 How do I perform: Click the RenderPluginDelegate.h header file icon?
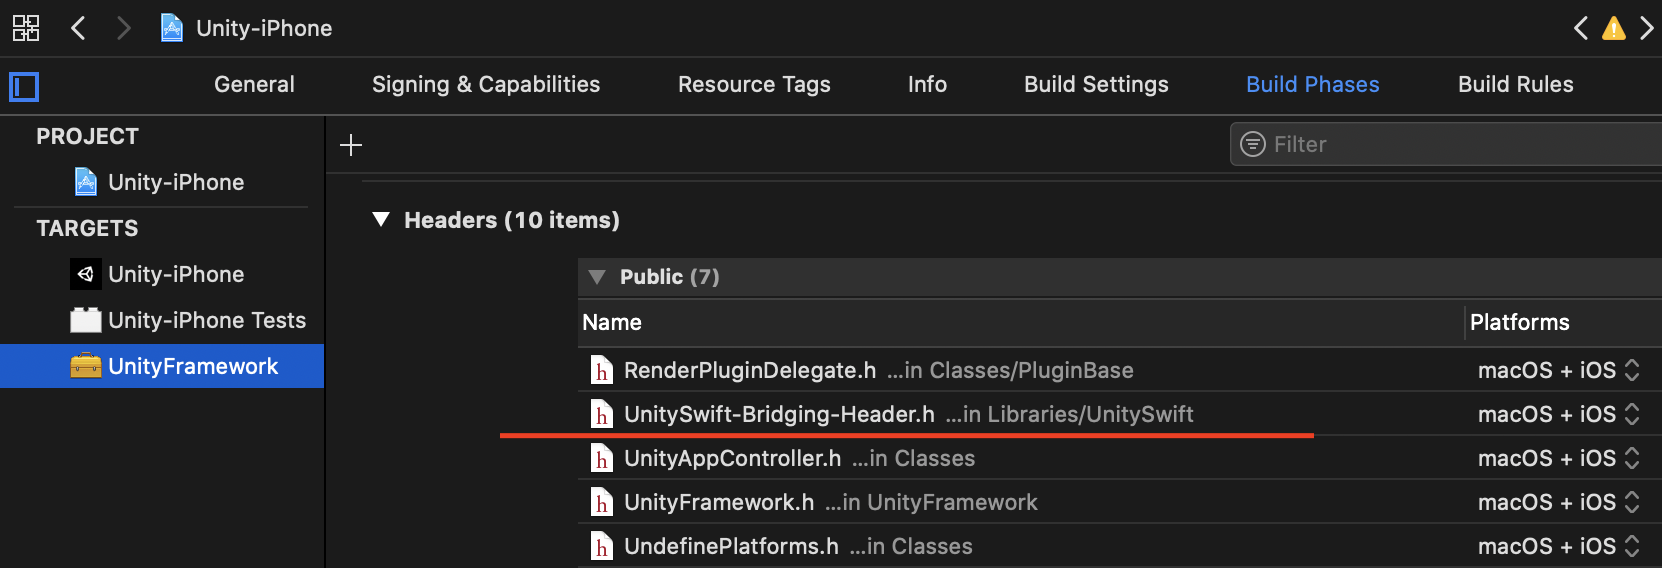pyautogui.click(x=601, y=370)
